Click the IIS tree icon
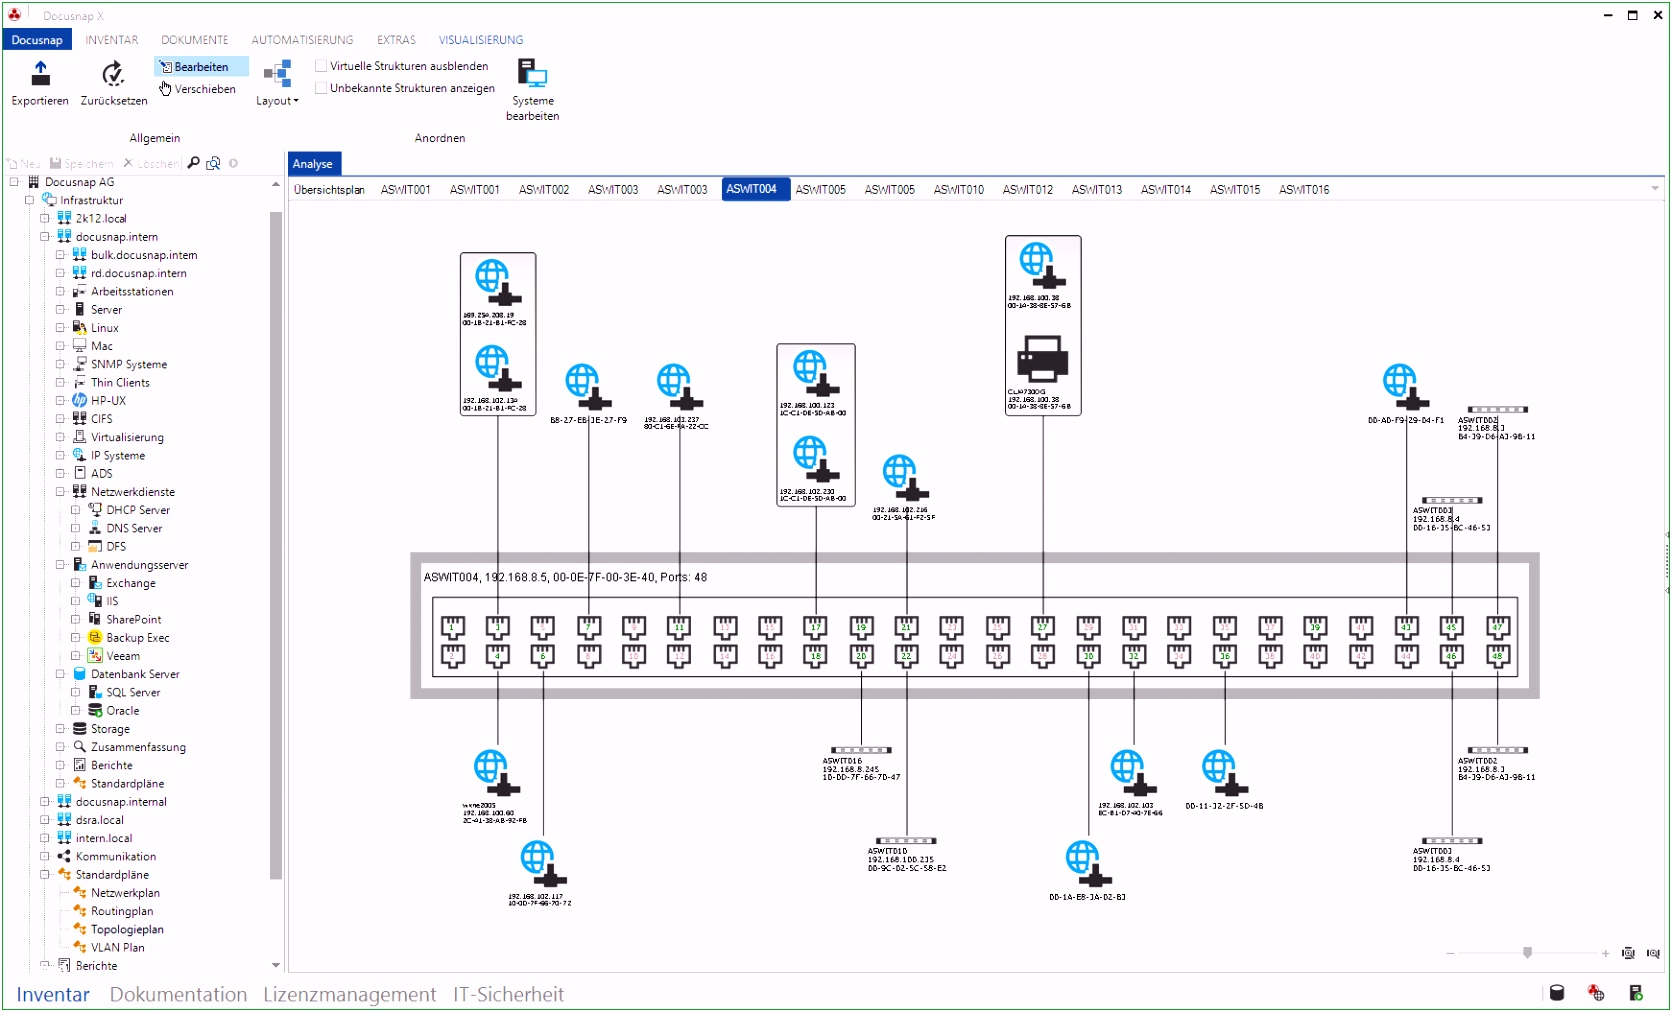 [95, 601]
